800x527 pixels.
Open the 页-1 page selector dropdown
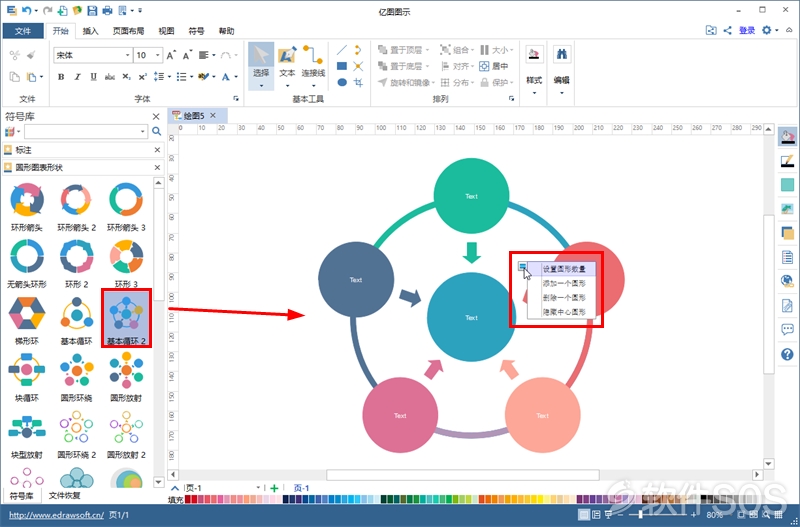[x=258, y=488]
